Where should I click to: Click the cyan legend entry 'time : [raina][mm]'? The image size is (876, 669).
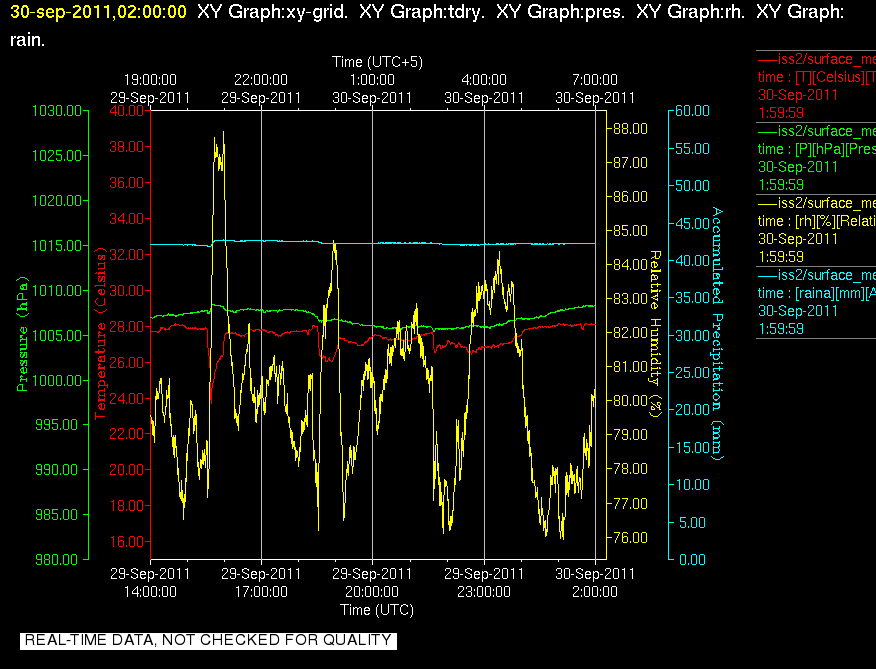816,293
